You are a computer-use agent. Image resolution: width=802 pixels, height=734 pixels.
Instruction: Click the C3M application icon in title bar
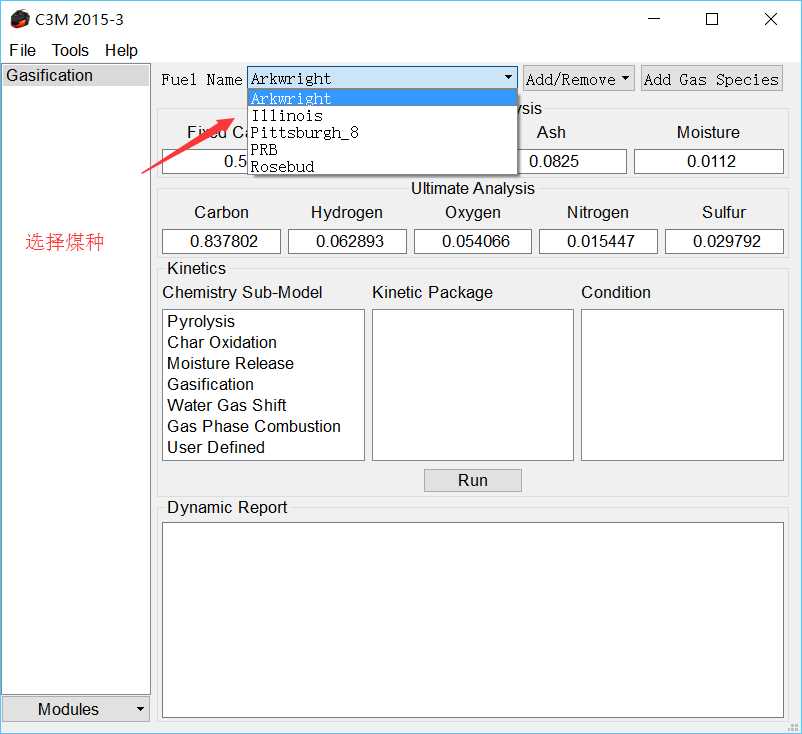tap(20, 19)
